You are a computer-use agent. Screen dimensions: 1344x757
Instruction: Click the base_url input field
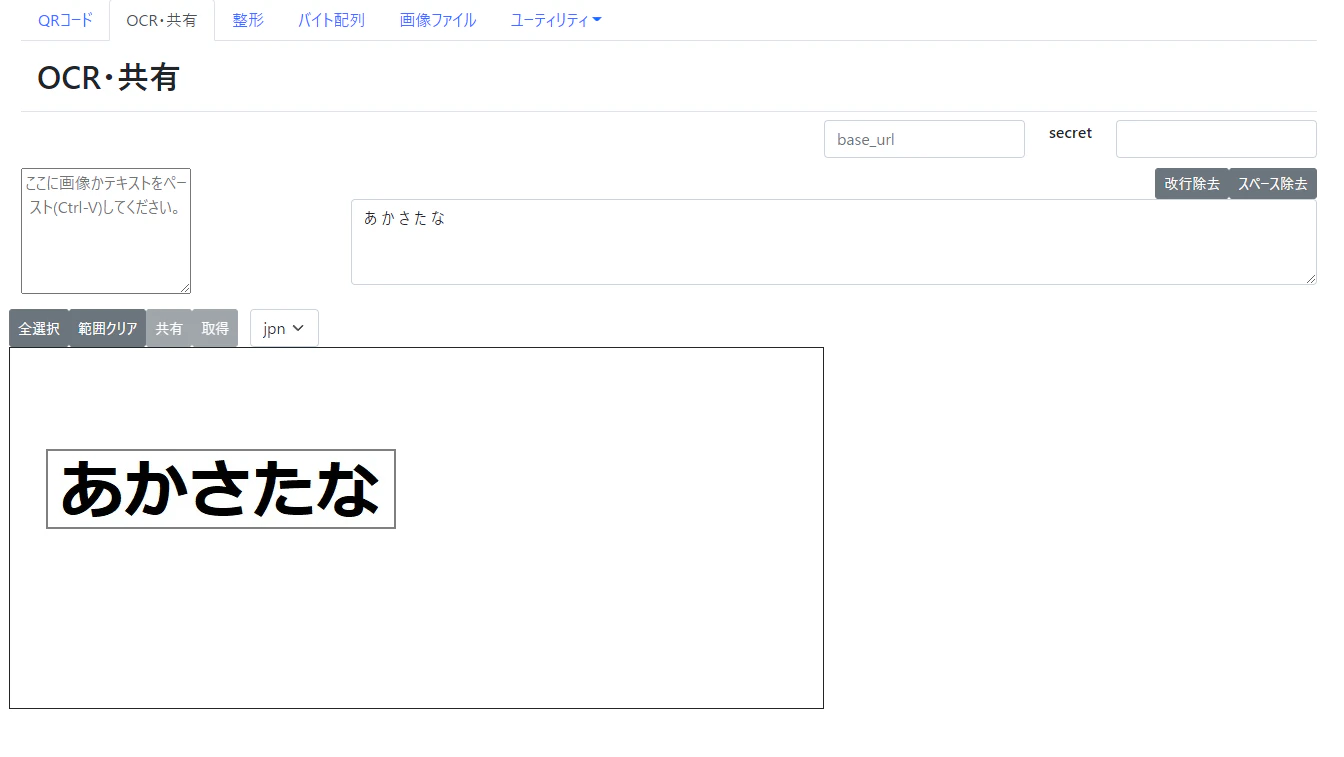[x=924, y=139]
